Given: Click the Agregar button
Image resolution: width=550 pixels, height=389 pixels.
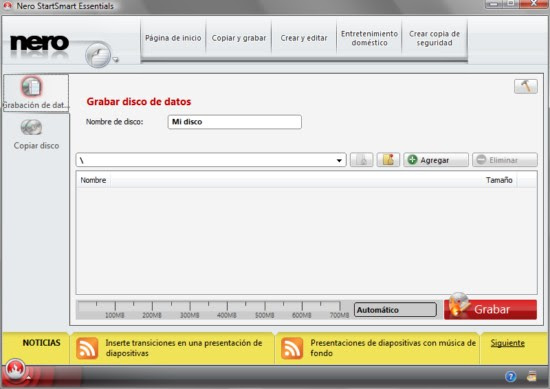Looking at the screenshot, I should click(436, 160).
